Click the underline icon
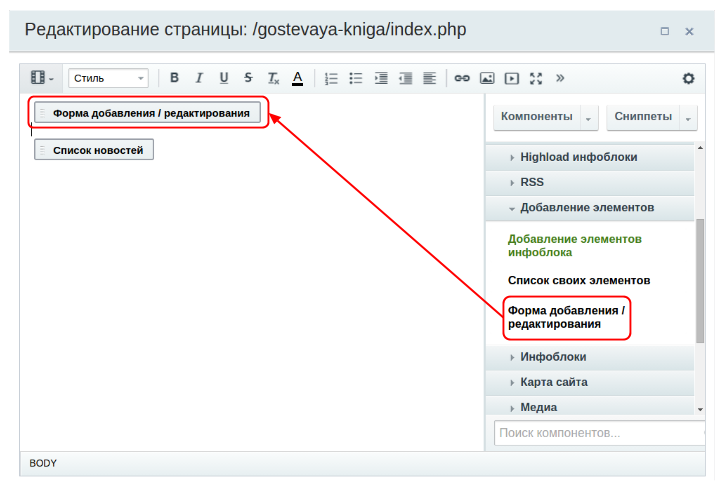 click(223, 78)
